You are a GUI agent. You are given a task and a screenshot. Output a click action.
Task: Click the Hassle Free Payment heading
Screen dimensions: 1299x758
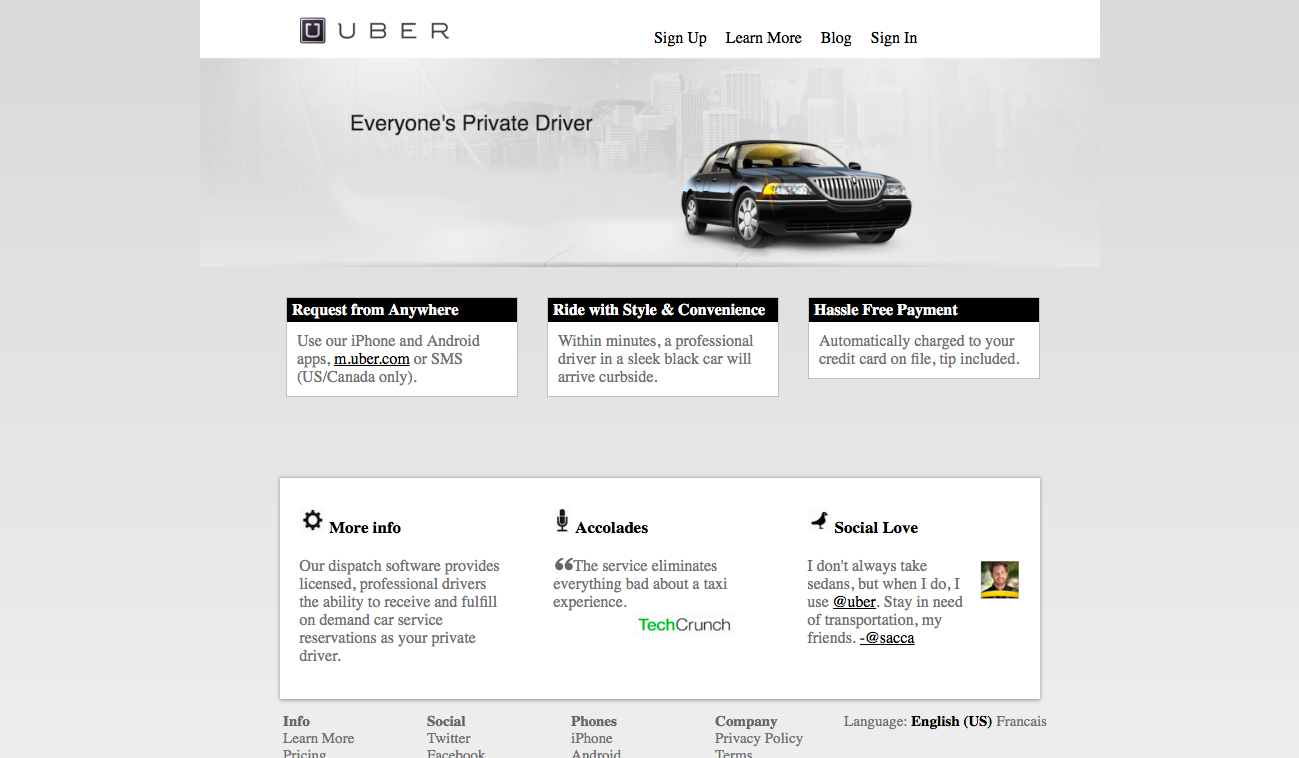pos(886,310)
